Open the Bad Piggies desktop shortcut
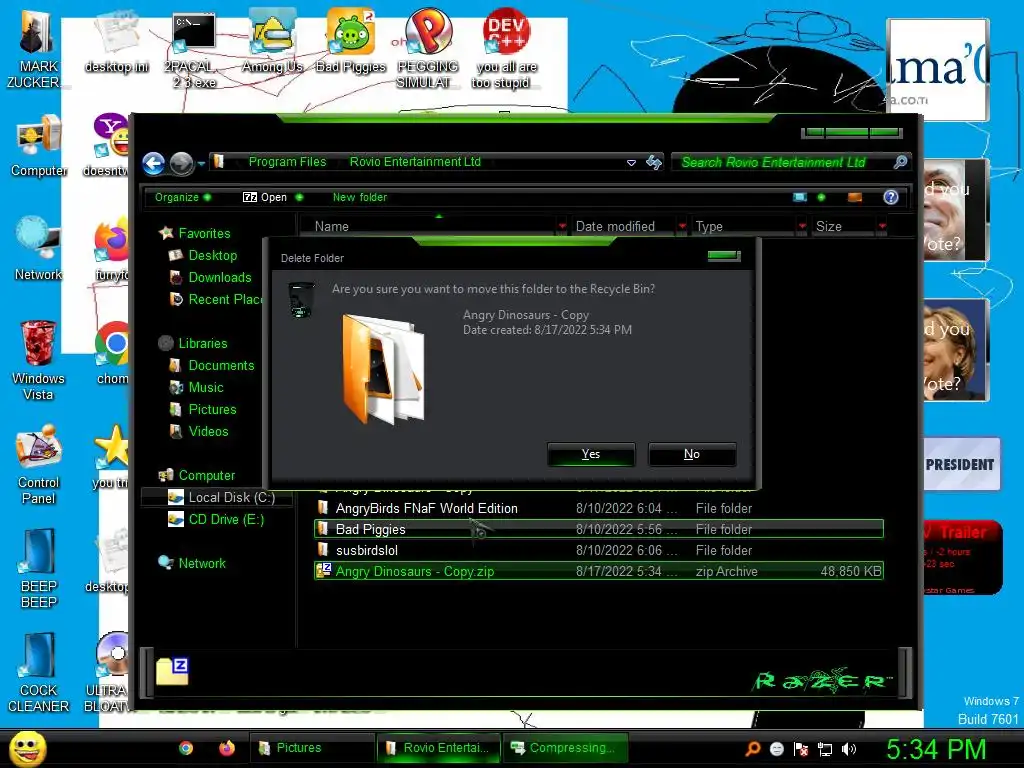Screen dimensions: 1024x768 [x=351, y=41]
